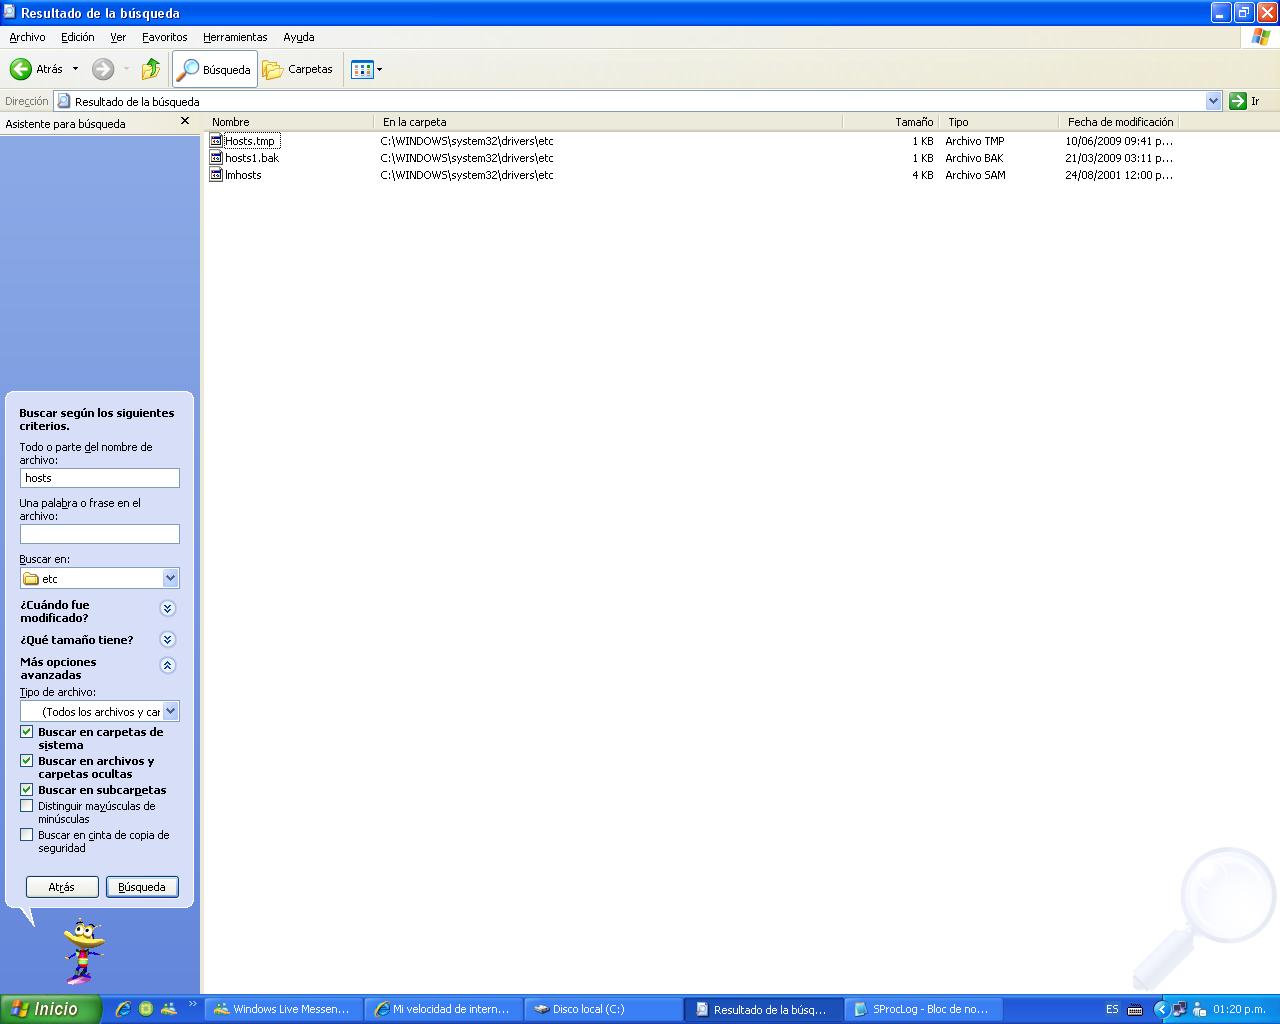1280x1024 pixels.
Task: Click the file name search field
Action: [x=99, y=478]
